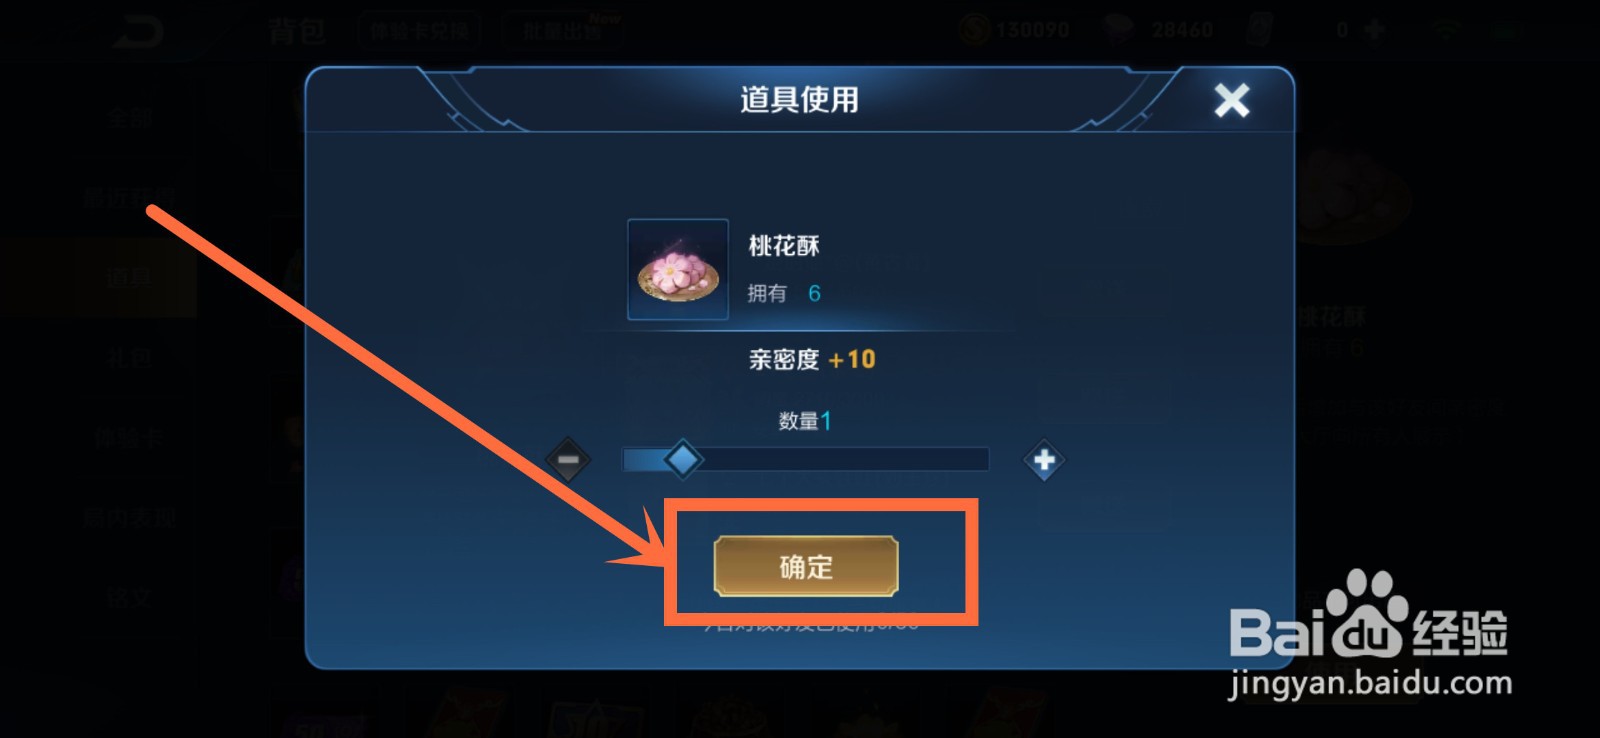Viewport: 1600px width, 738px height.
Task: Click the diamond currency icon beside 28460
Action: point(1118,30)
